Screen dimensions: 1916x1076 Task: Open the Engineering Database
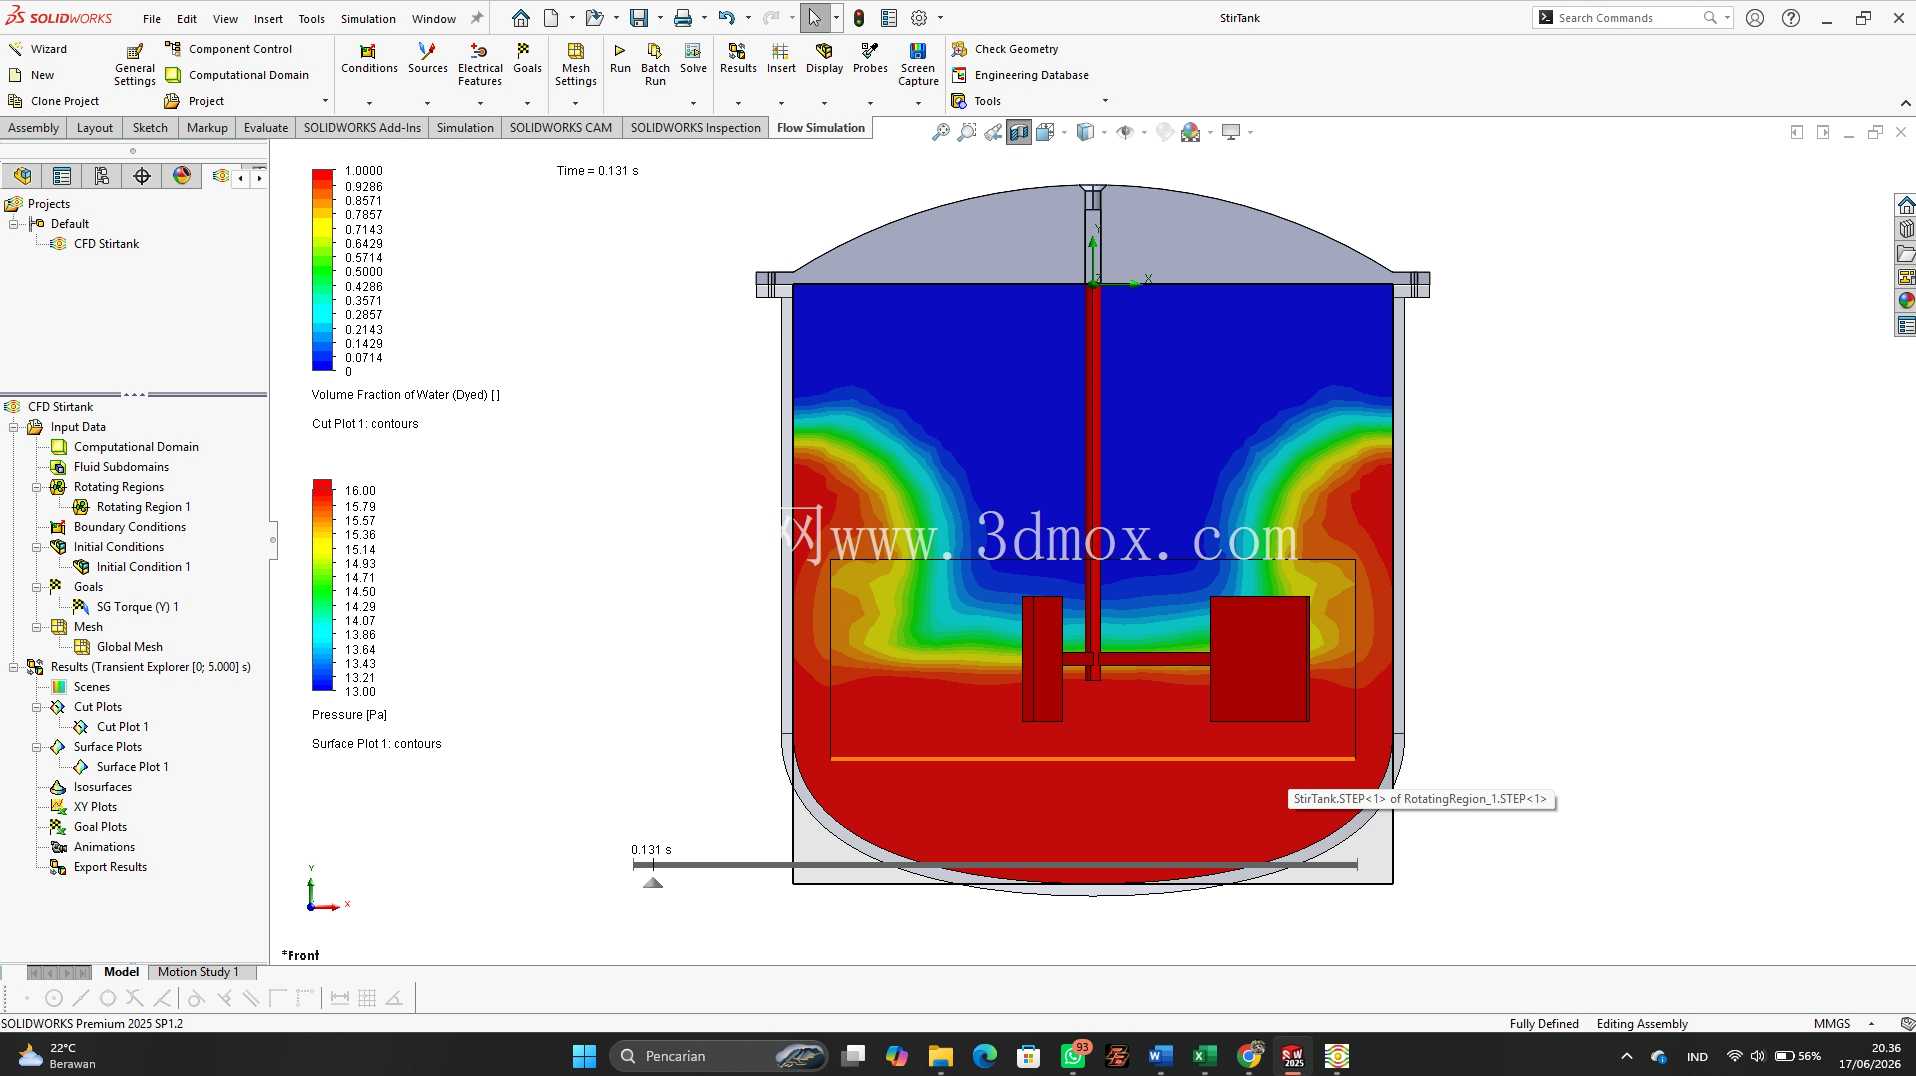coord(1019,75)
